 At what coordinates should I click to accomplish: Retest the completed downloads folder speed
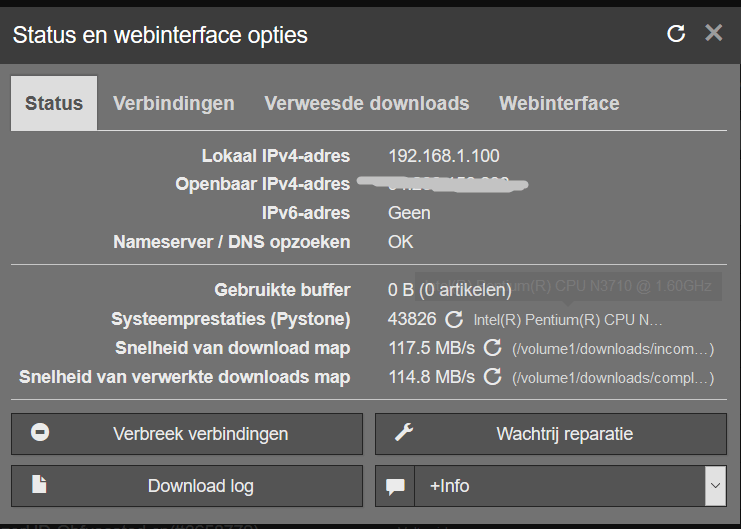(492, 377)
